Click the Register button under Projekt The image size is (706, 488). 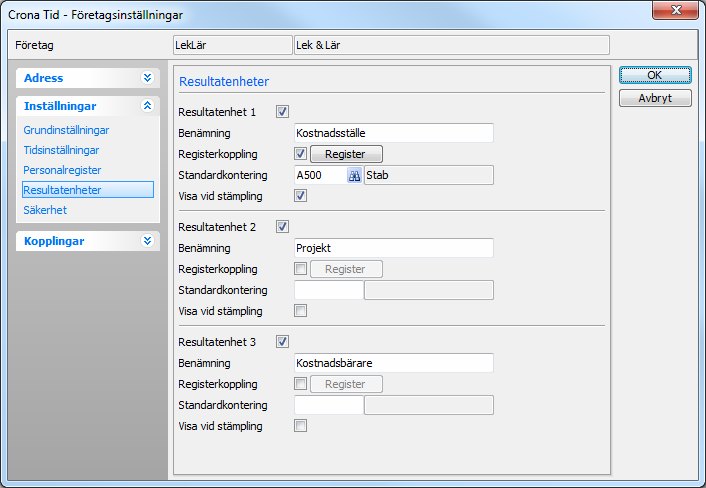tap(346, 269)
